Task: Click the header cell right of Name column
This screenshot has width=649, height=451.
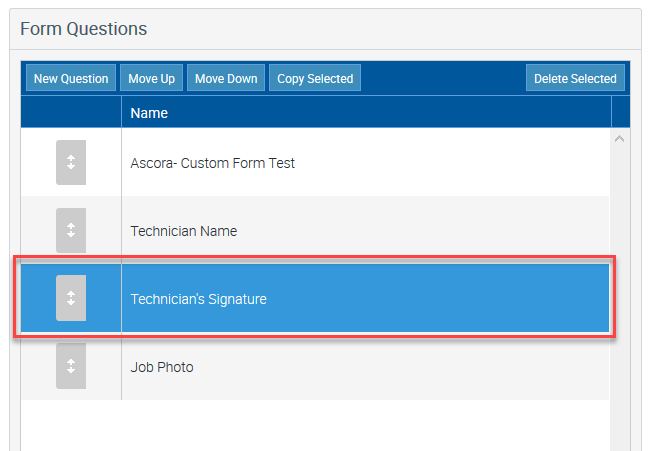Action: (x=621, y=112)
